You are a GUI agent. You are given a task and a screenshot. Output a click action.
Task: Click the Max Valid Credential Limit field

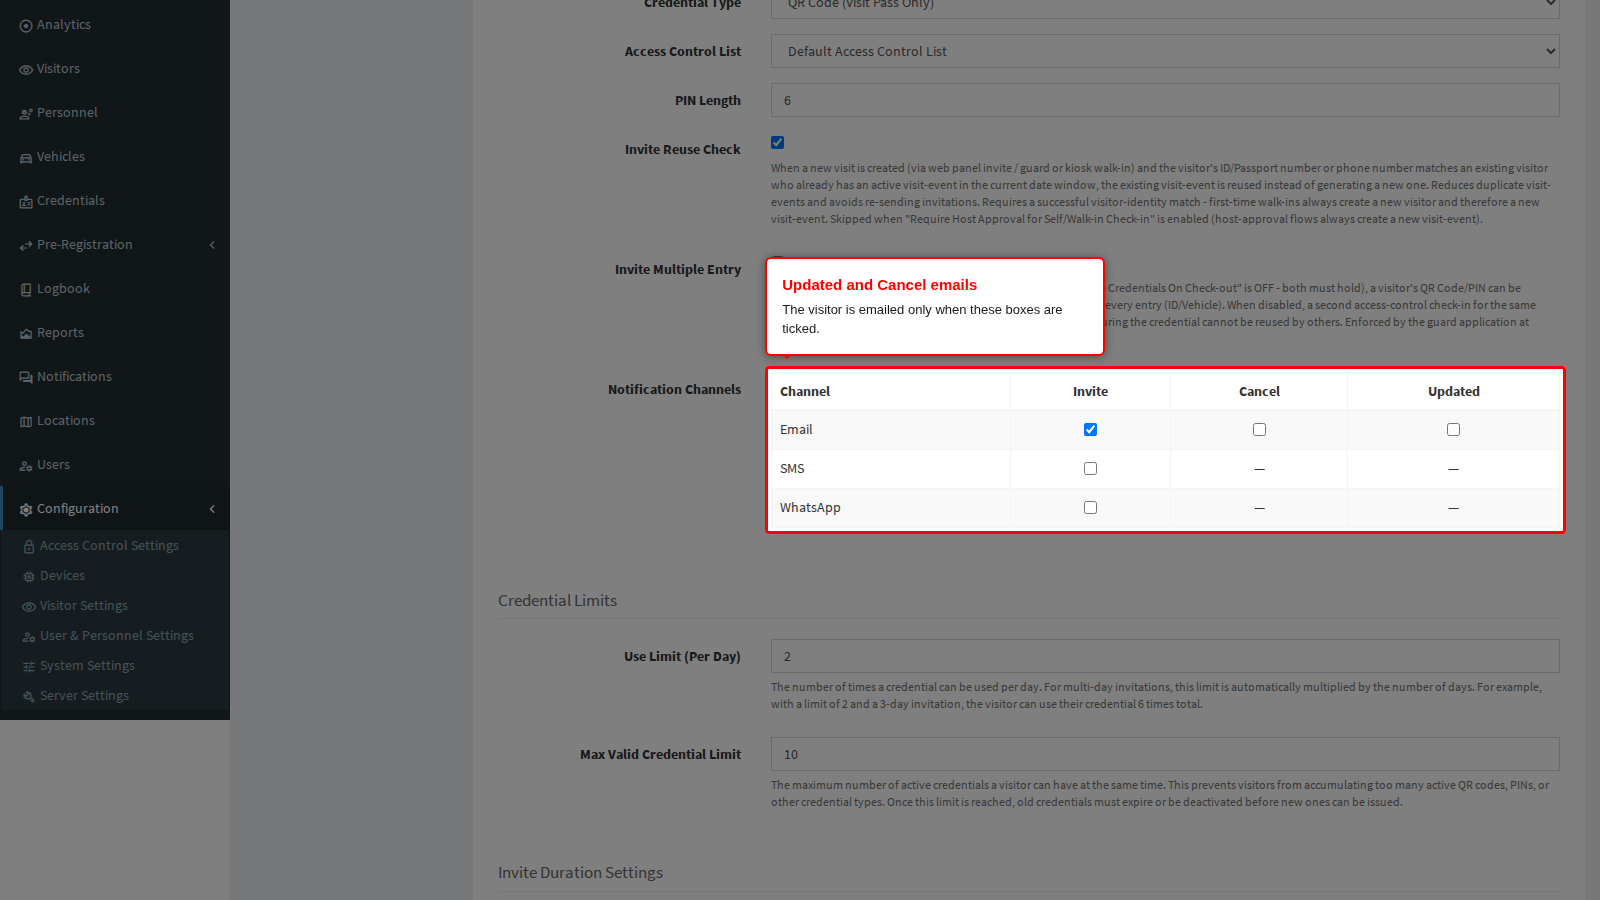pos(1165,754)
